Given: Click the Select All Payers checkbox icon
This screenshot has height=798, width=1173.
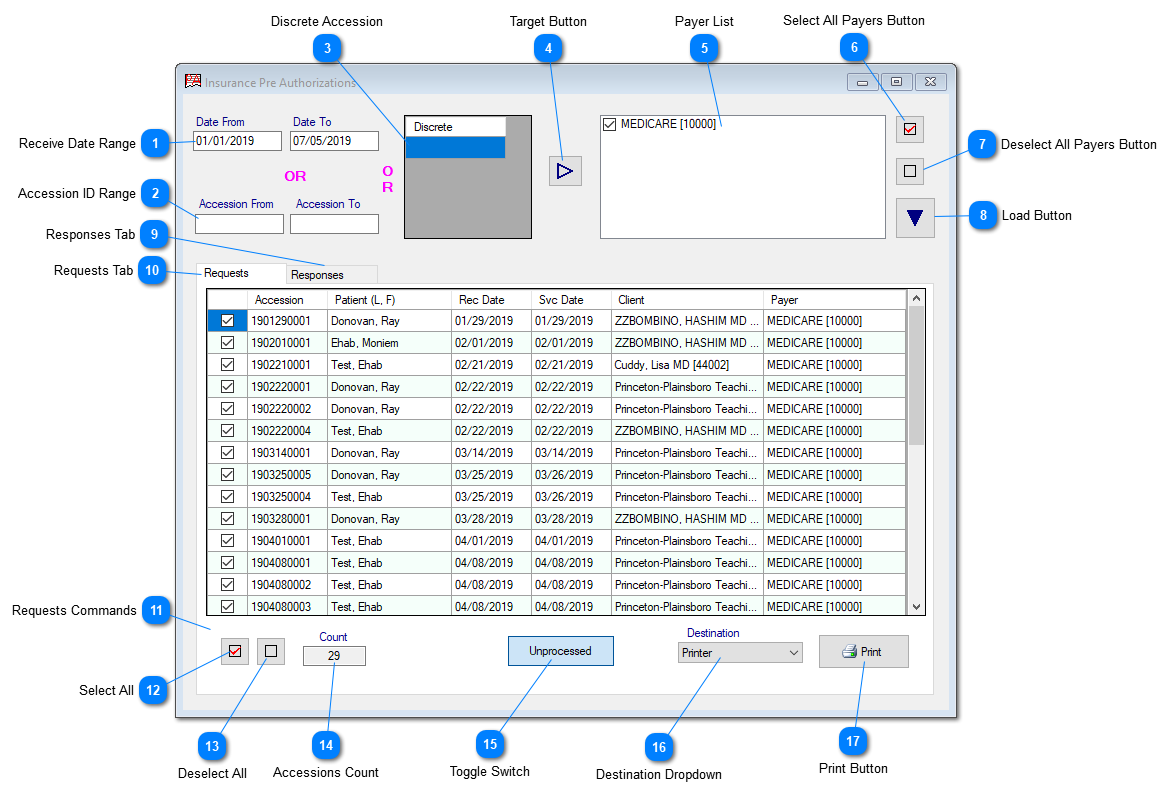Looking at the screenshot, I should tap(909, 129).
